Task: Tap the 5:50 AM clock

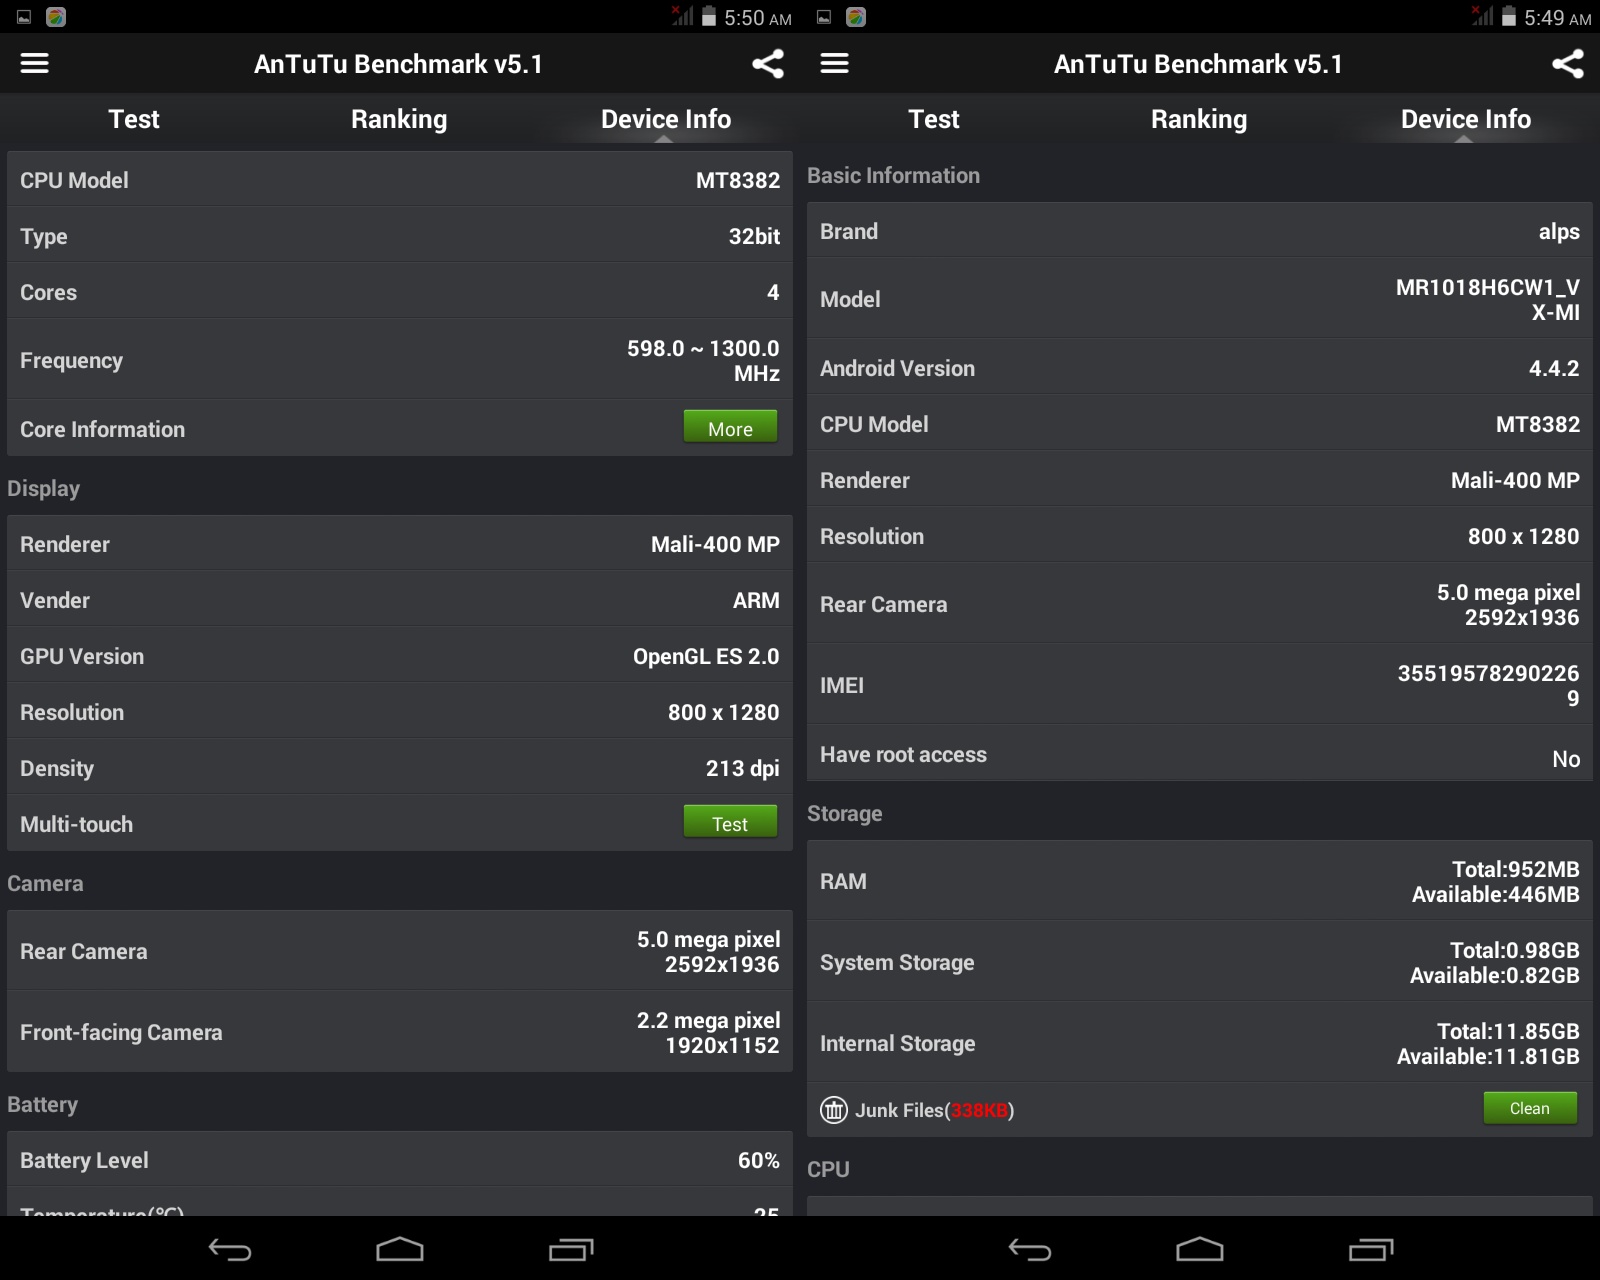Action: coord(757,18)
